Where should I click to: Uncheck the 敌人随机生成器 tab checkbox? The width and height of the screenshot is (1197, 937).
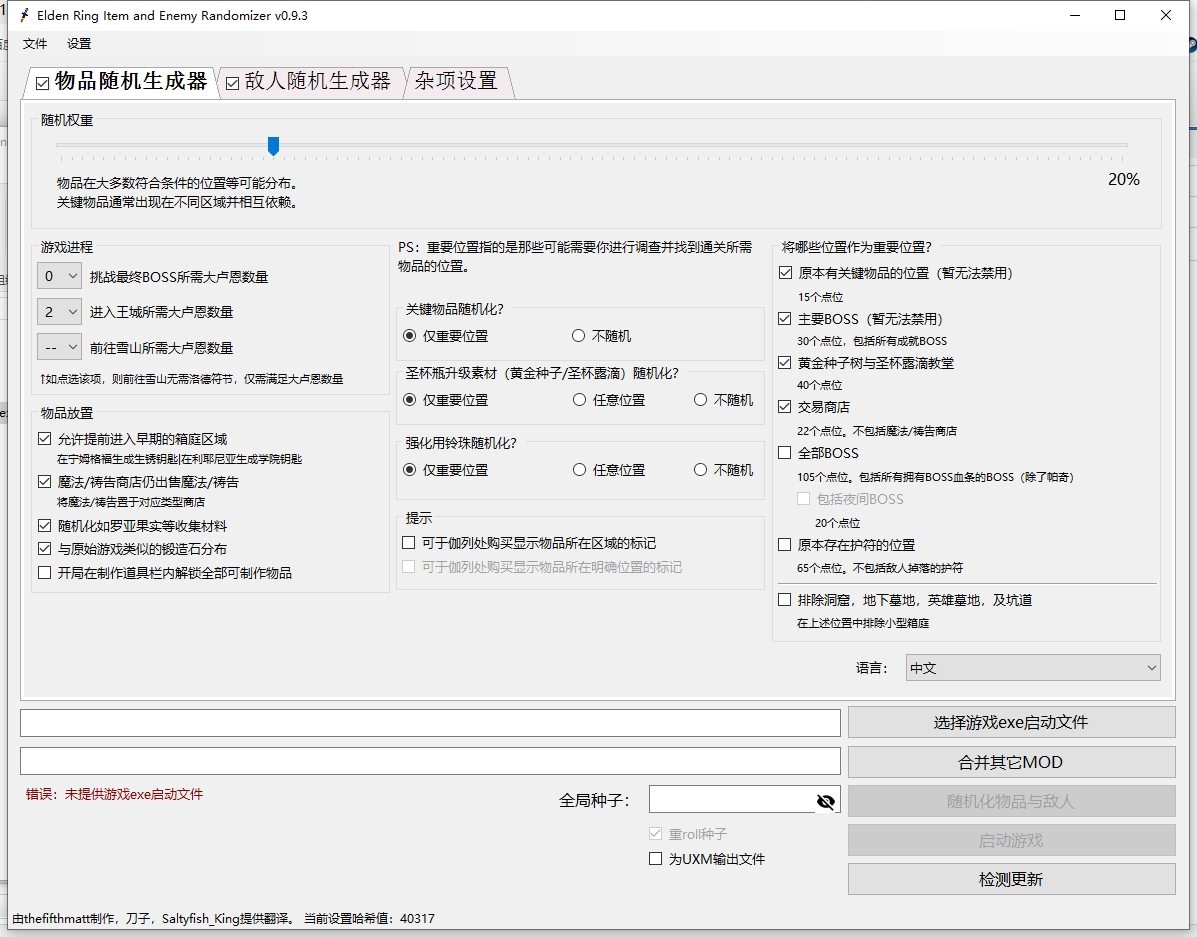(x=233, y=83)
